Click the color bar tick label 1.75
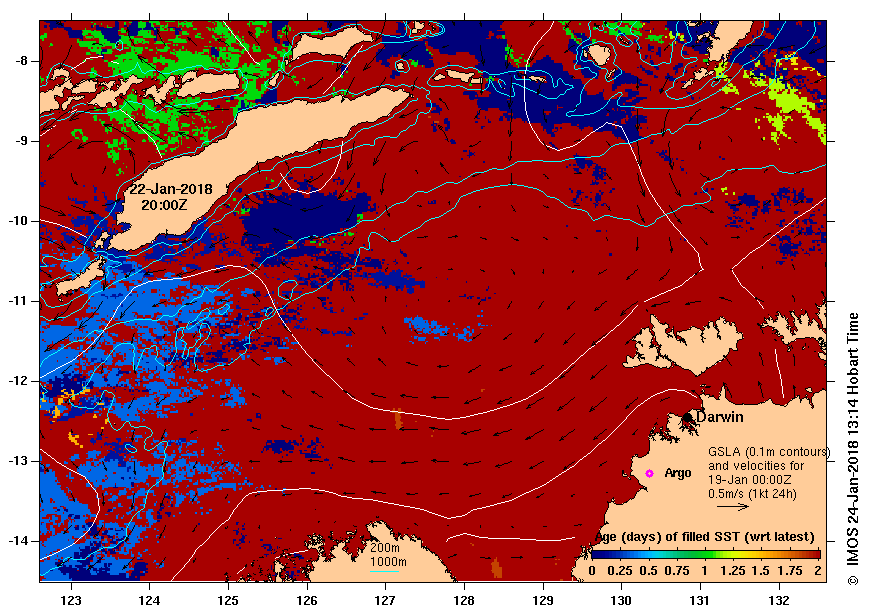This screenshot has height=616, width=869. coord(790,571)
